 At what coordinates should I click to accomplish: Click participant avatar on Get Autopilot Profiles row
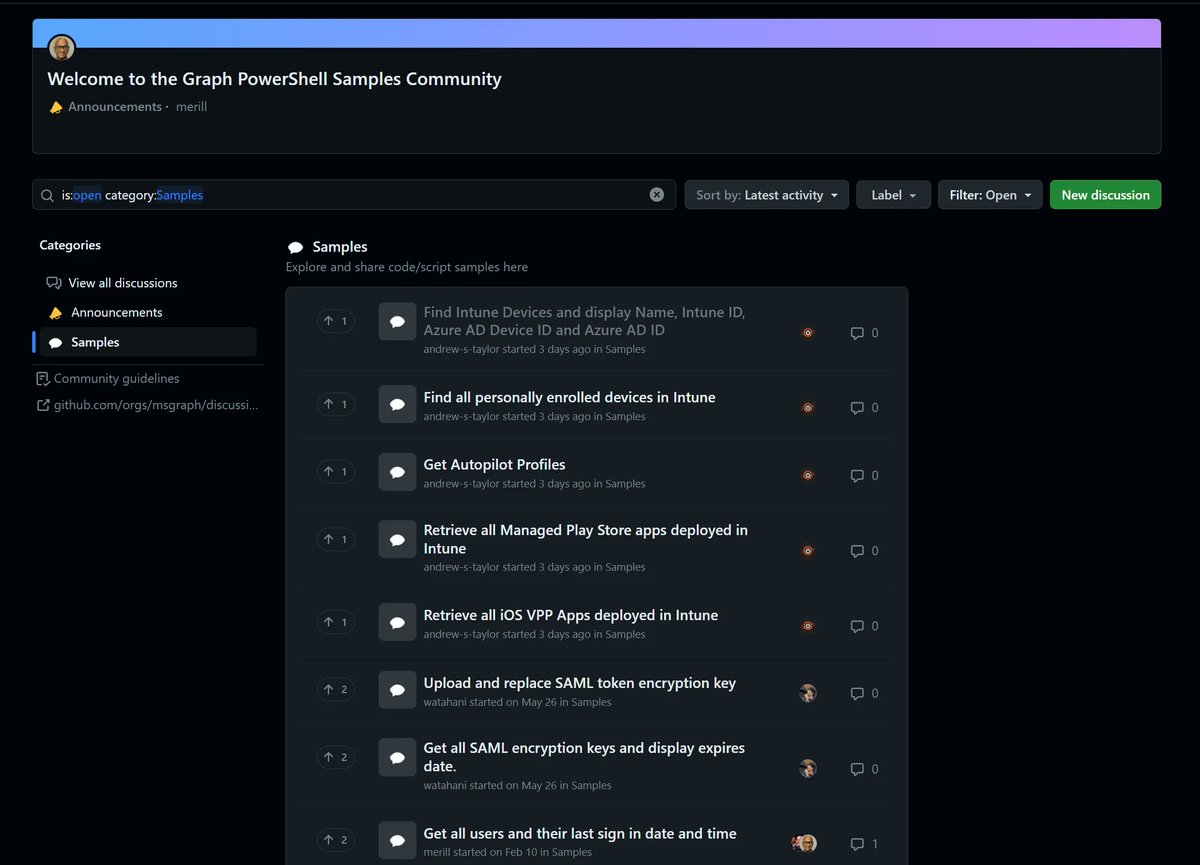click(x=808, y=475)
